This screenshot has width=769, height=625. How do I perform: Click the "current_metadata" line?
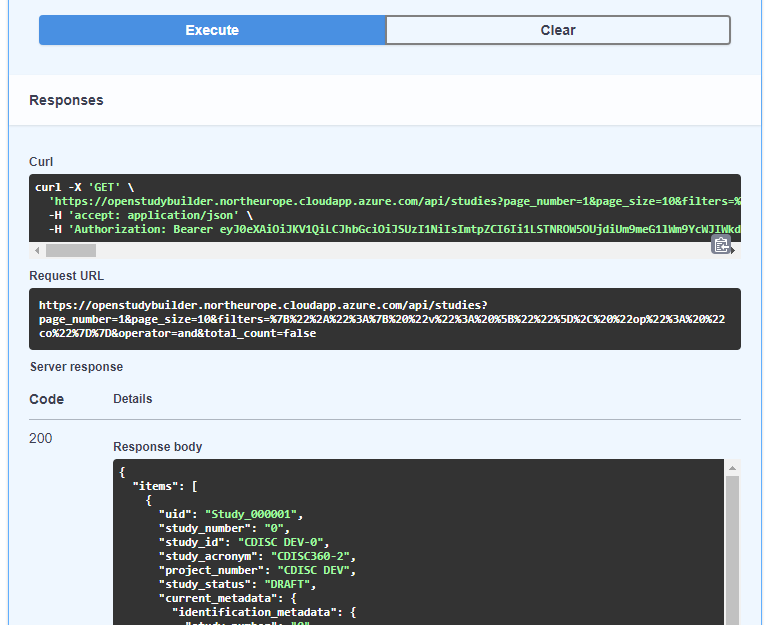(228, 598)
